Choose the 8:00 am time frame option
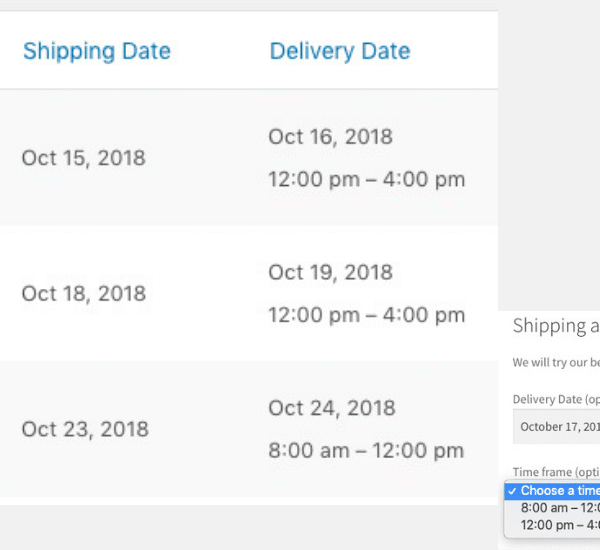The height and width of the screenshot is (550, 600). (x=560, y=508)
